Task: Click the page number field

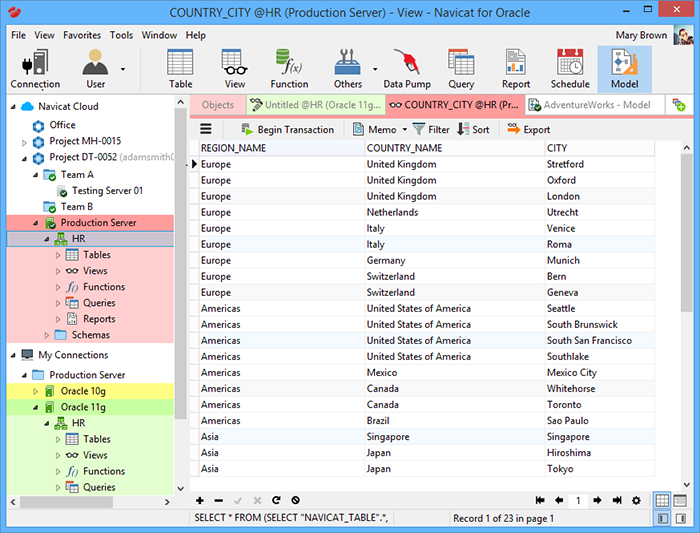Action: pyautogui.click(x=578, y=500)
